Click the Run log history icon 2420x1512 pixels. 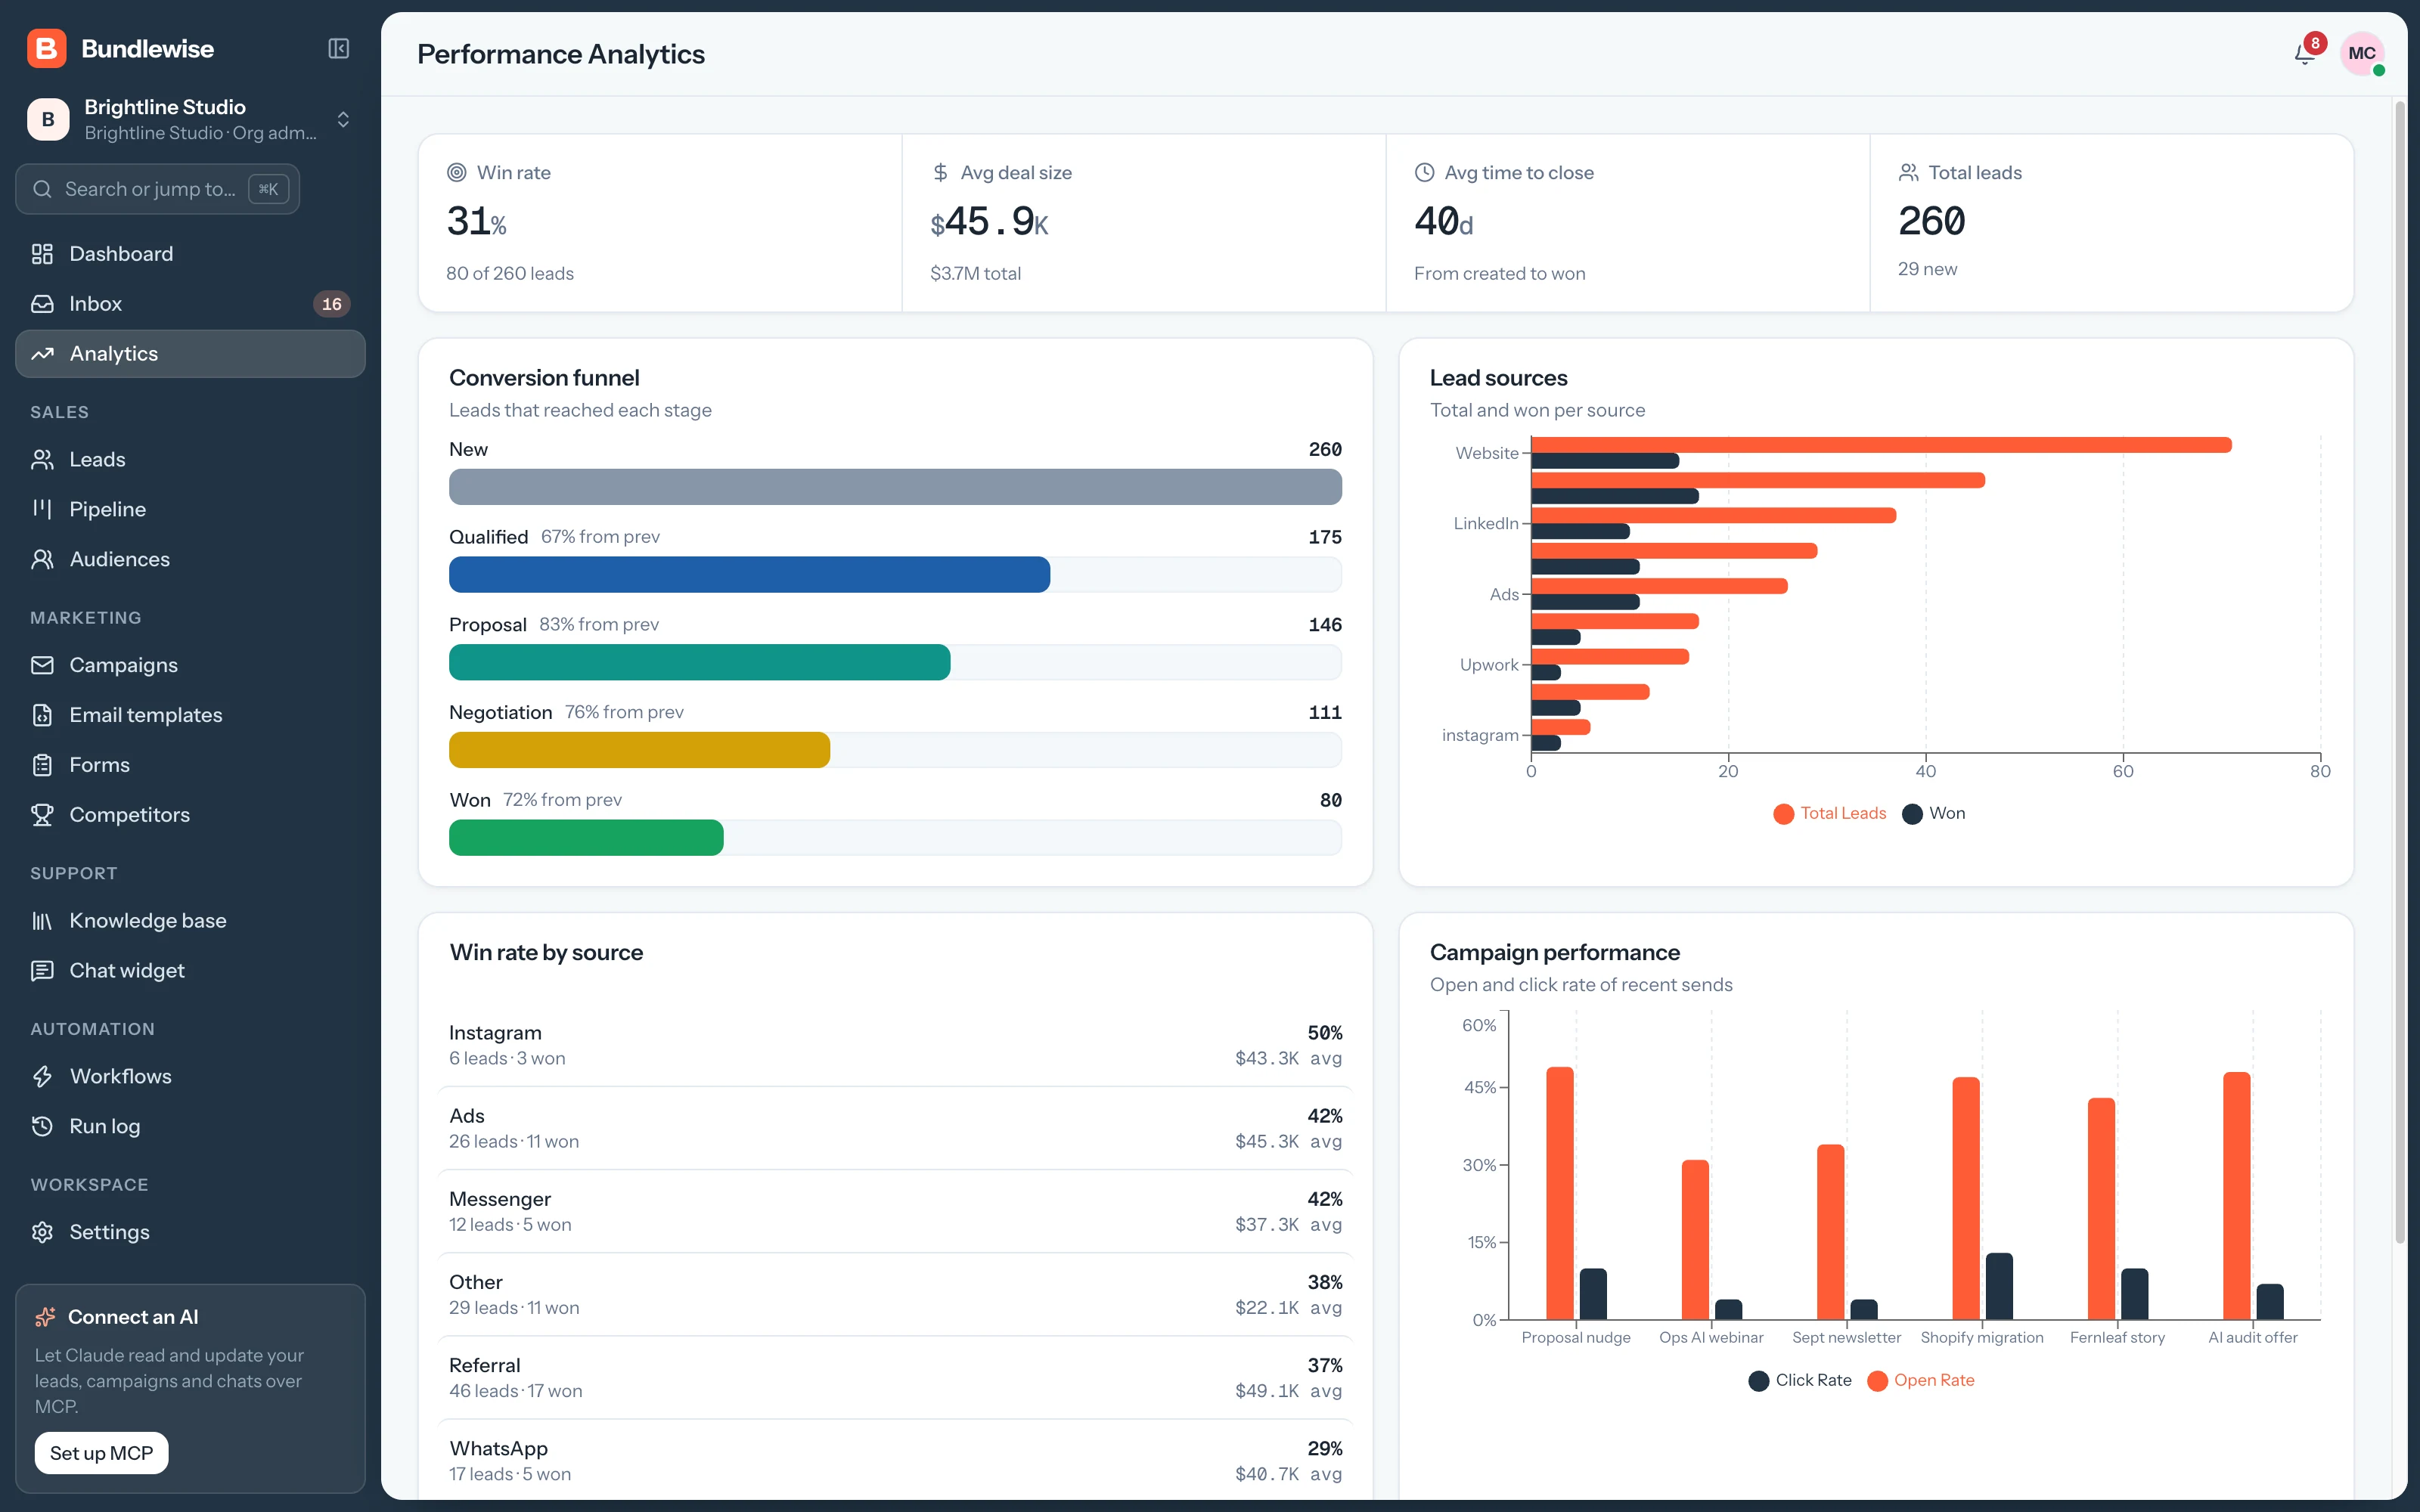point(42,1127)
